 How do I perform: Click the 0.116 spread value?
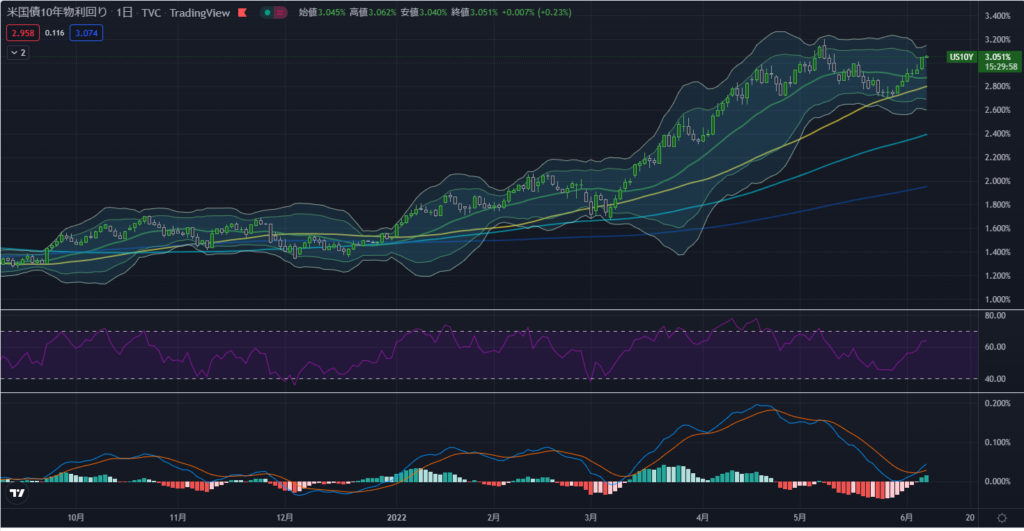point(54,33)
